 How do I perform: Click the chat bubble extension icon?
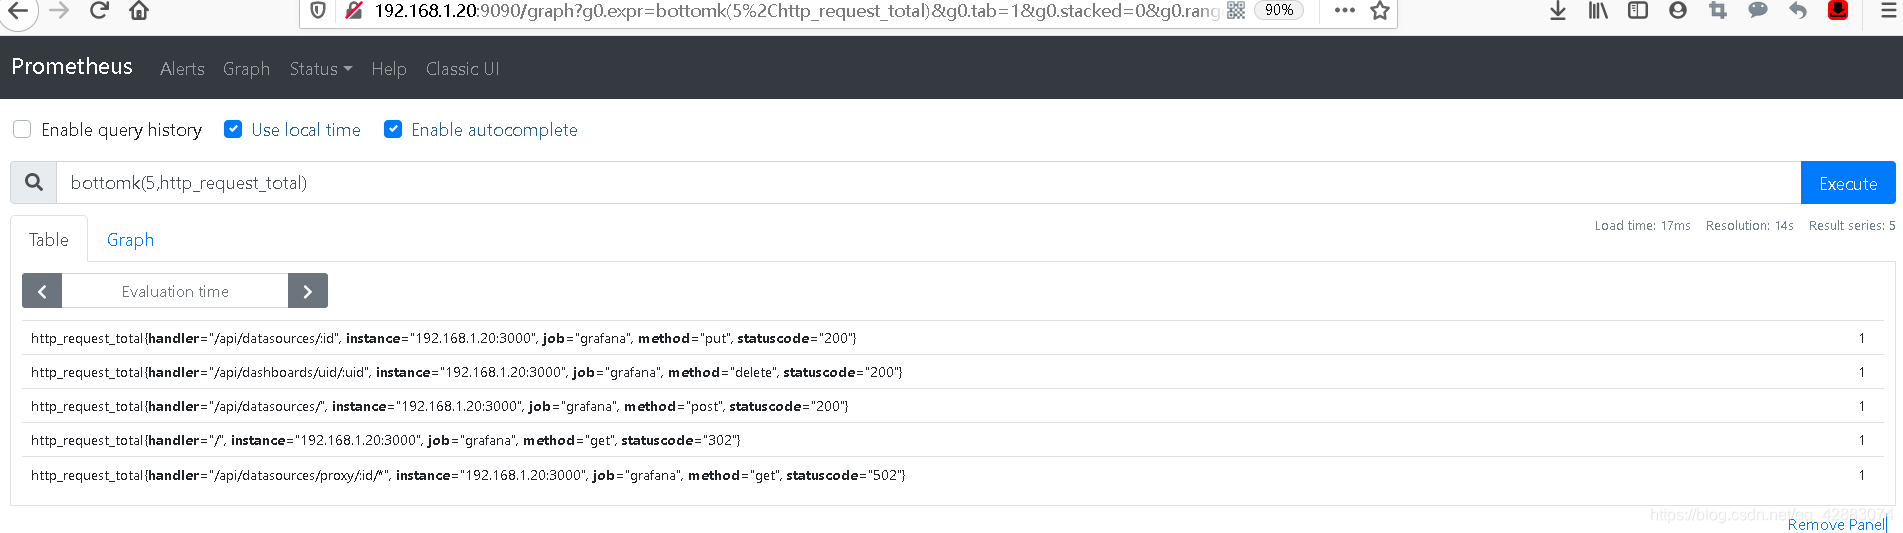(1758, 11)
